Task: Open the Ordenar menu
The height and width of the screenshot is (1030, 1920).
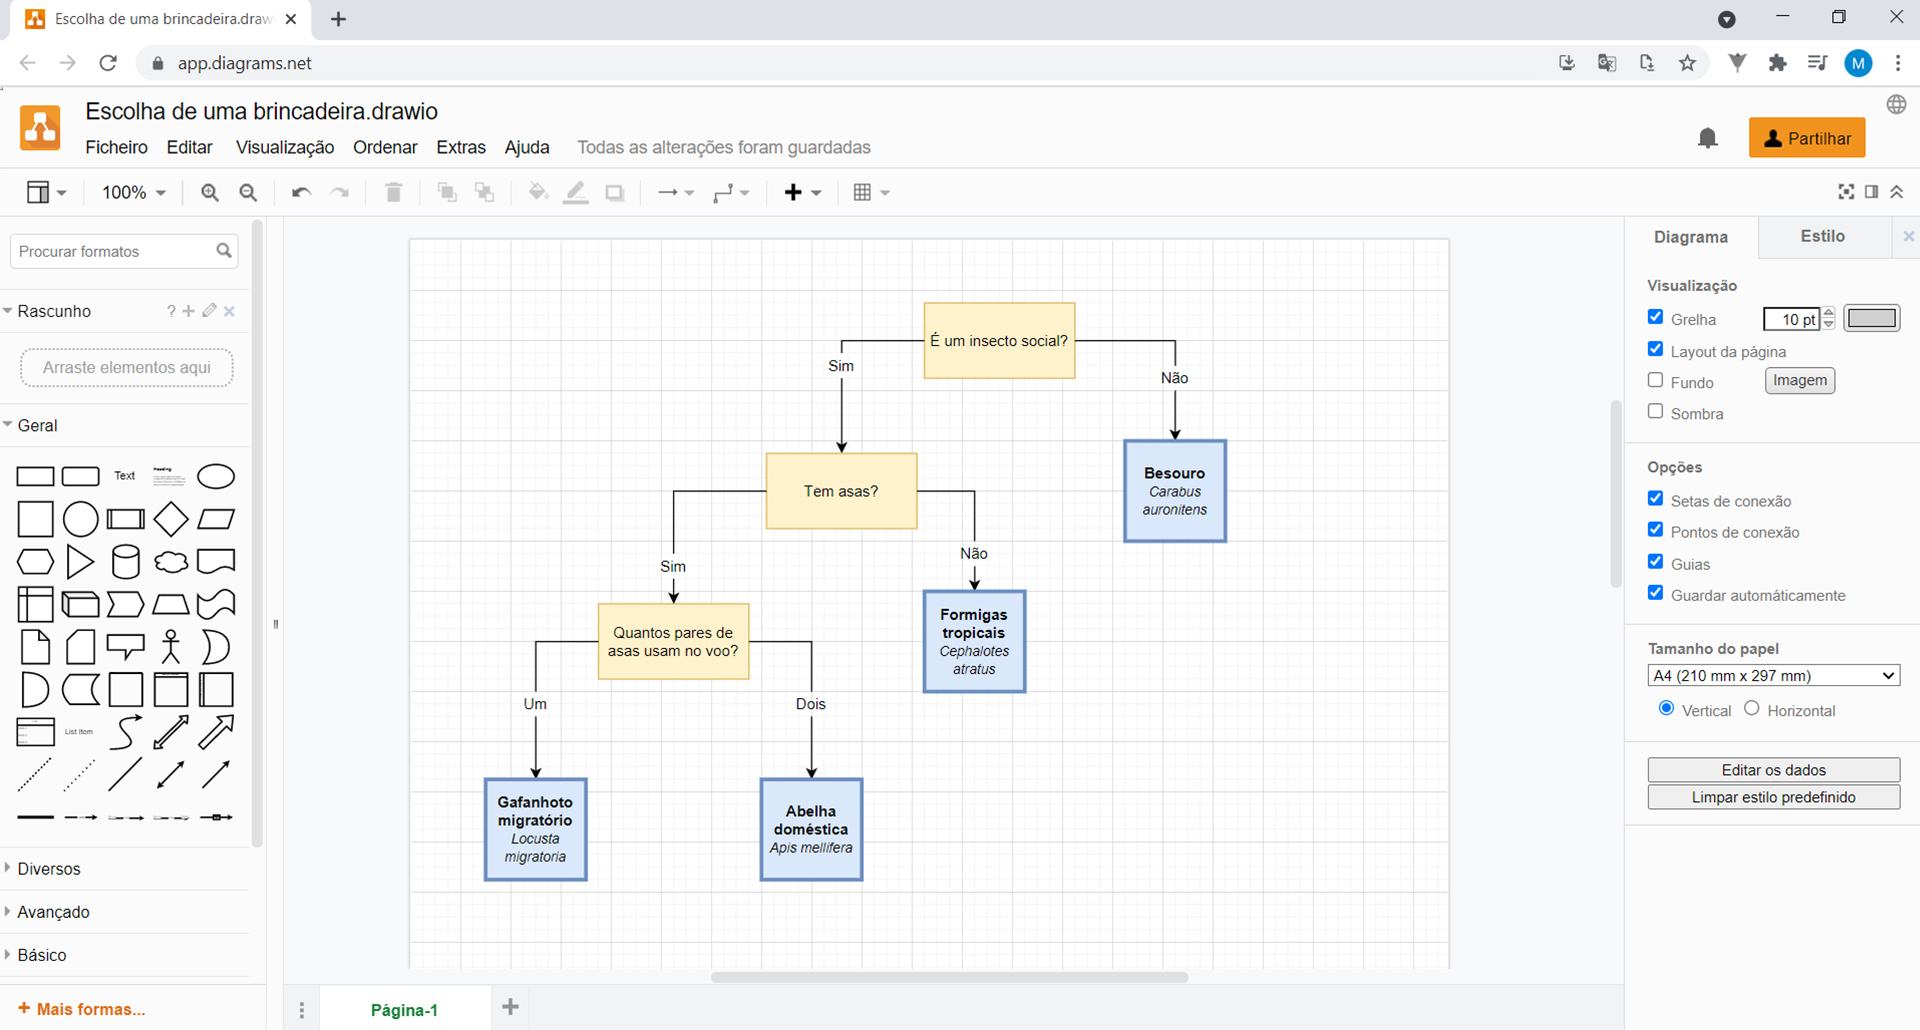Action: point(385,147)
